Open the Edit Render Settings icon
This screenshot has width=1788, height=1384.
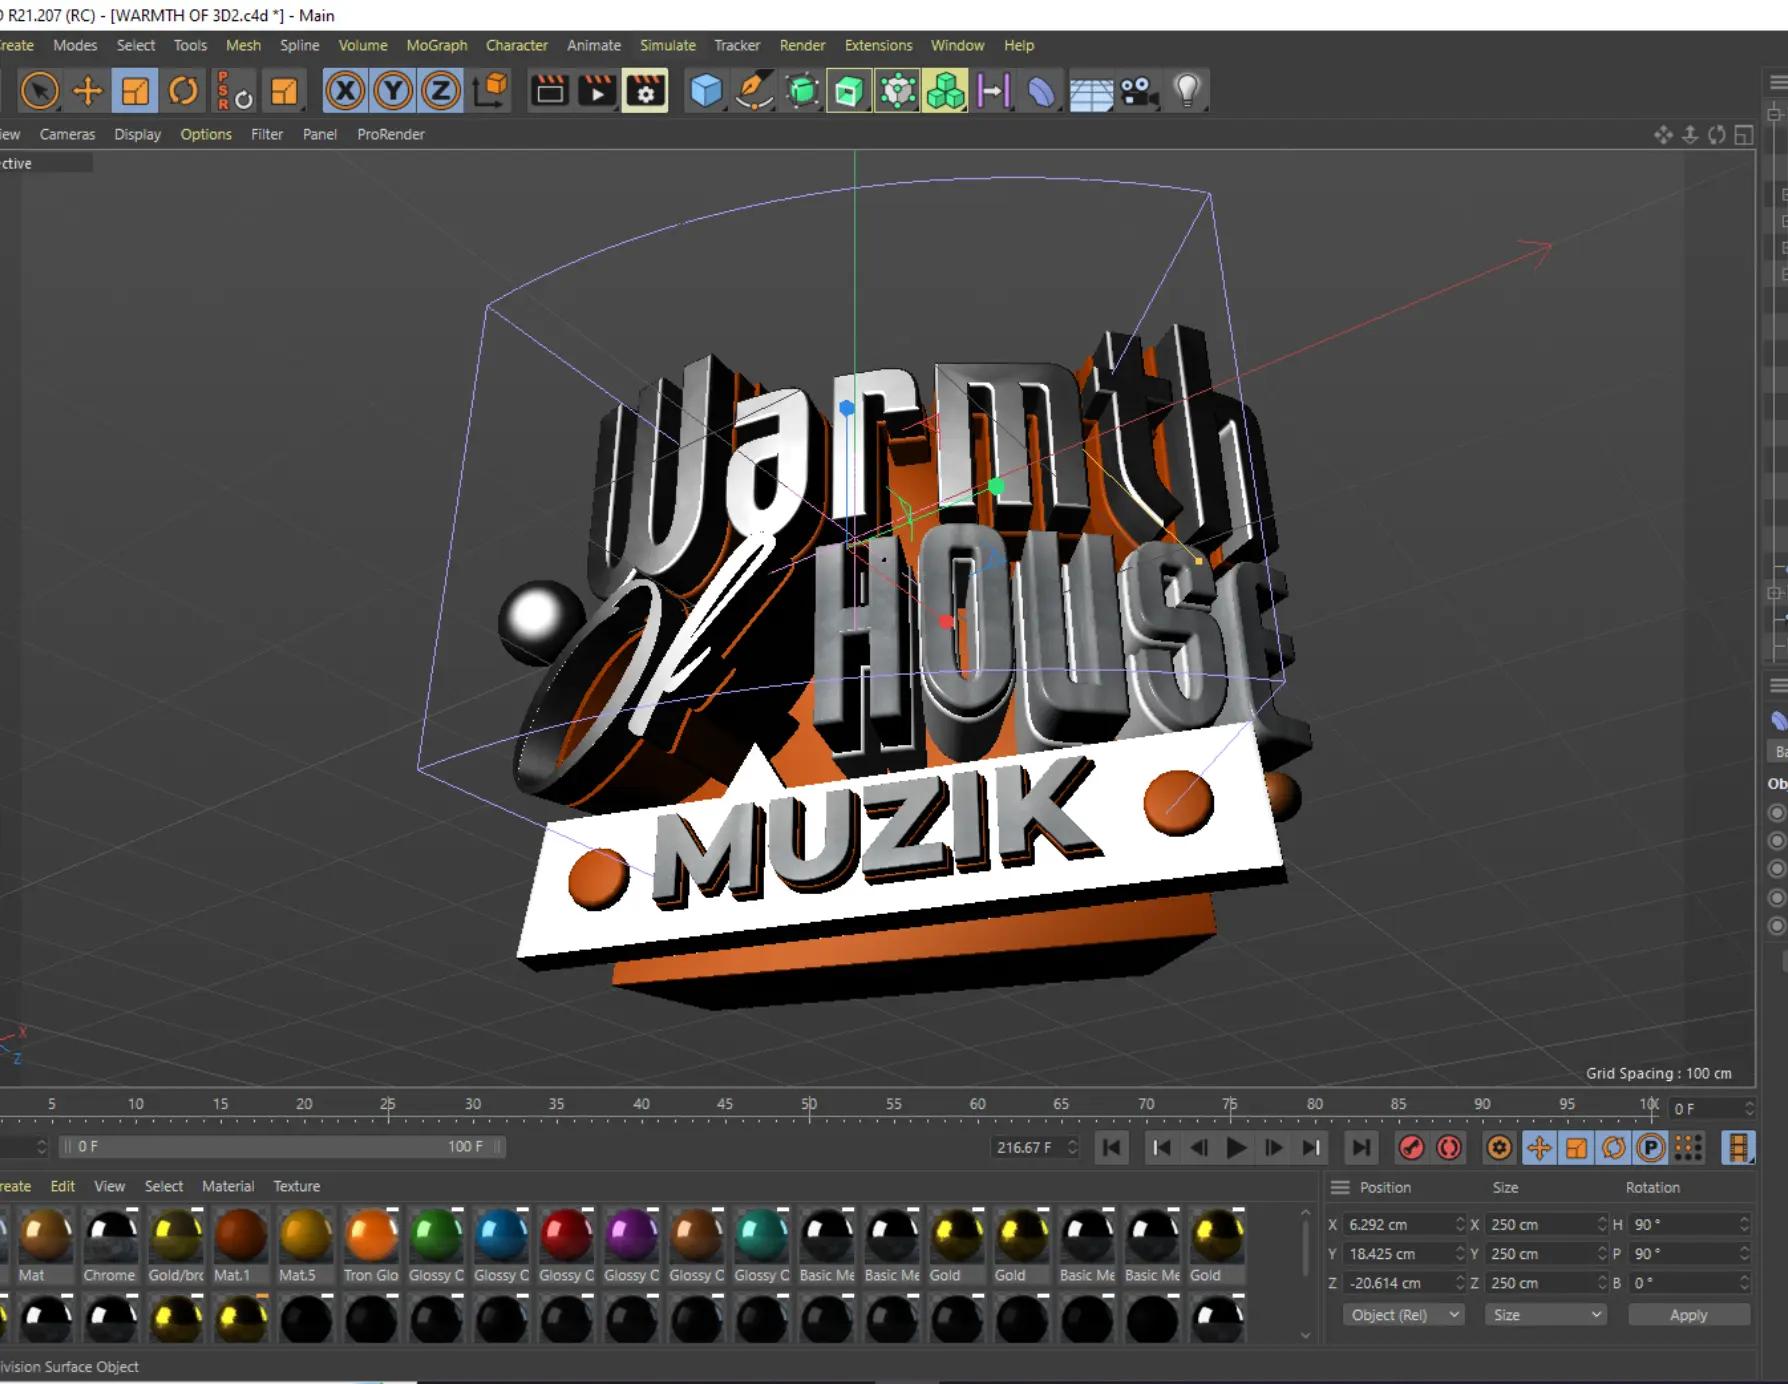645,91
